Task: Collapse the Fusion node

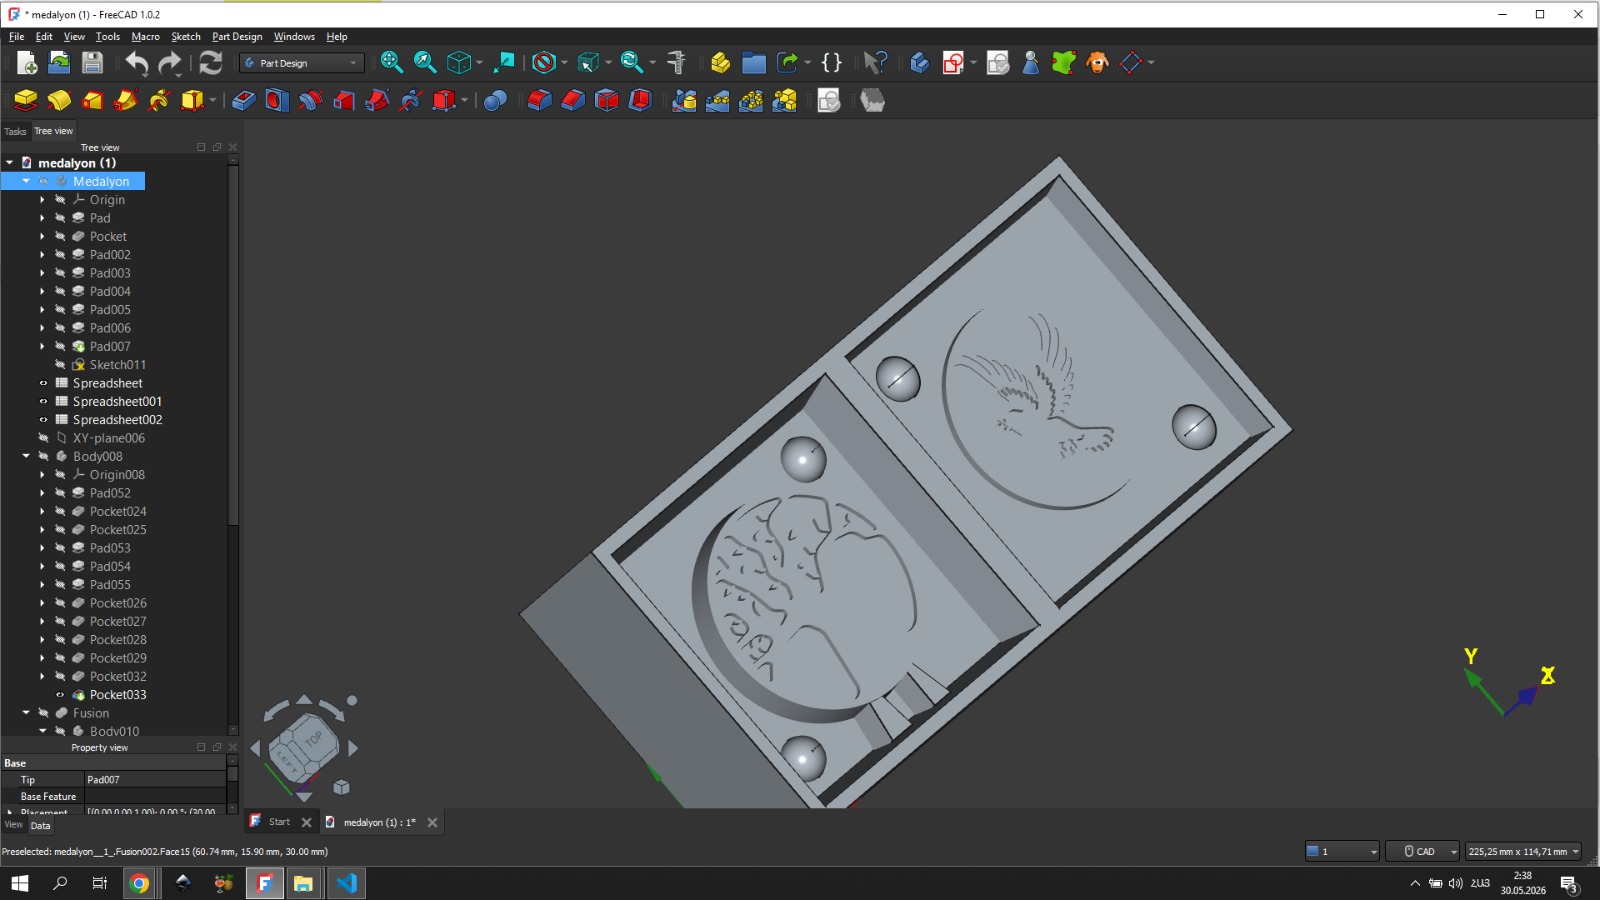Action: click(26, 713)
